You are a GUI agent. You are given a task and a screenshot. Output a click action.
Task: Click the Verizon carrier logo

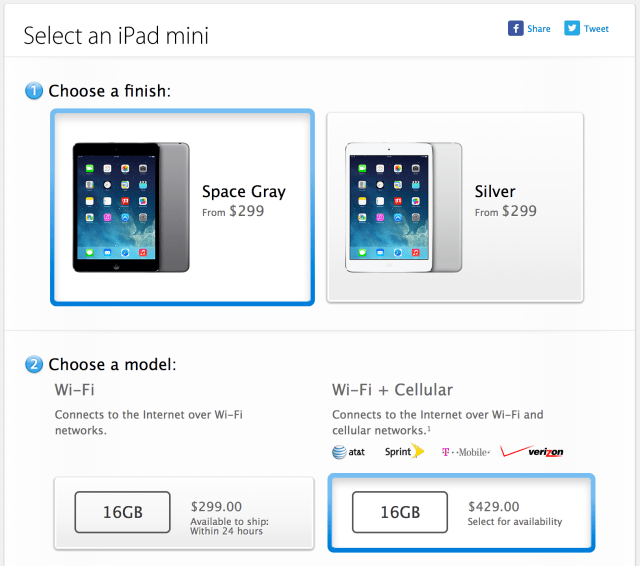(532, 452)
